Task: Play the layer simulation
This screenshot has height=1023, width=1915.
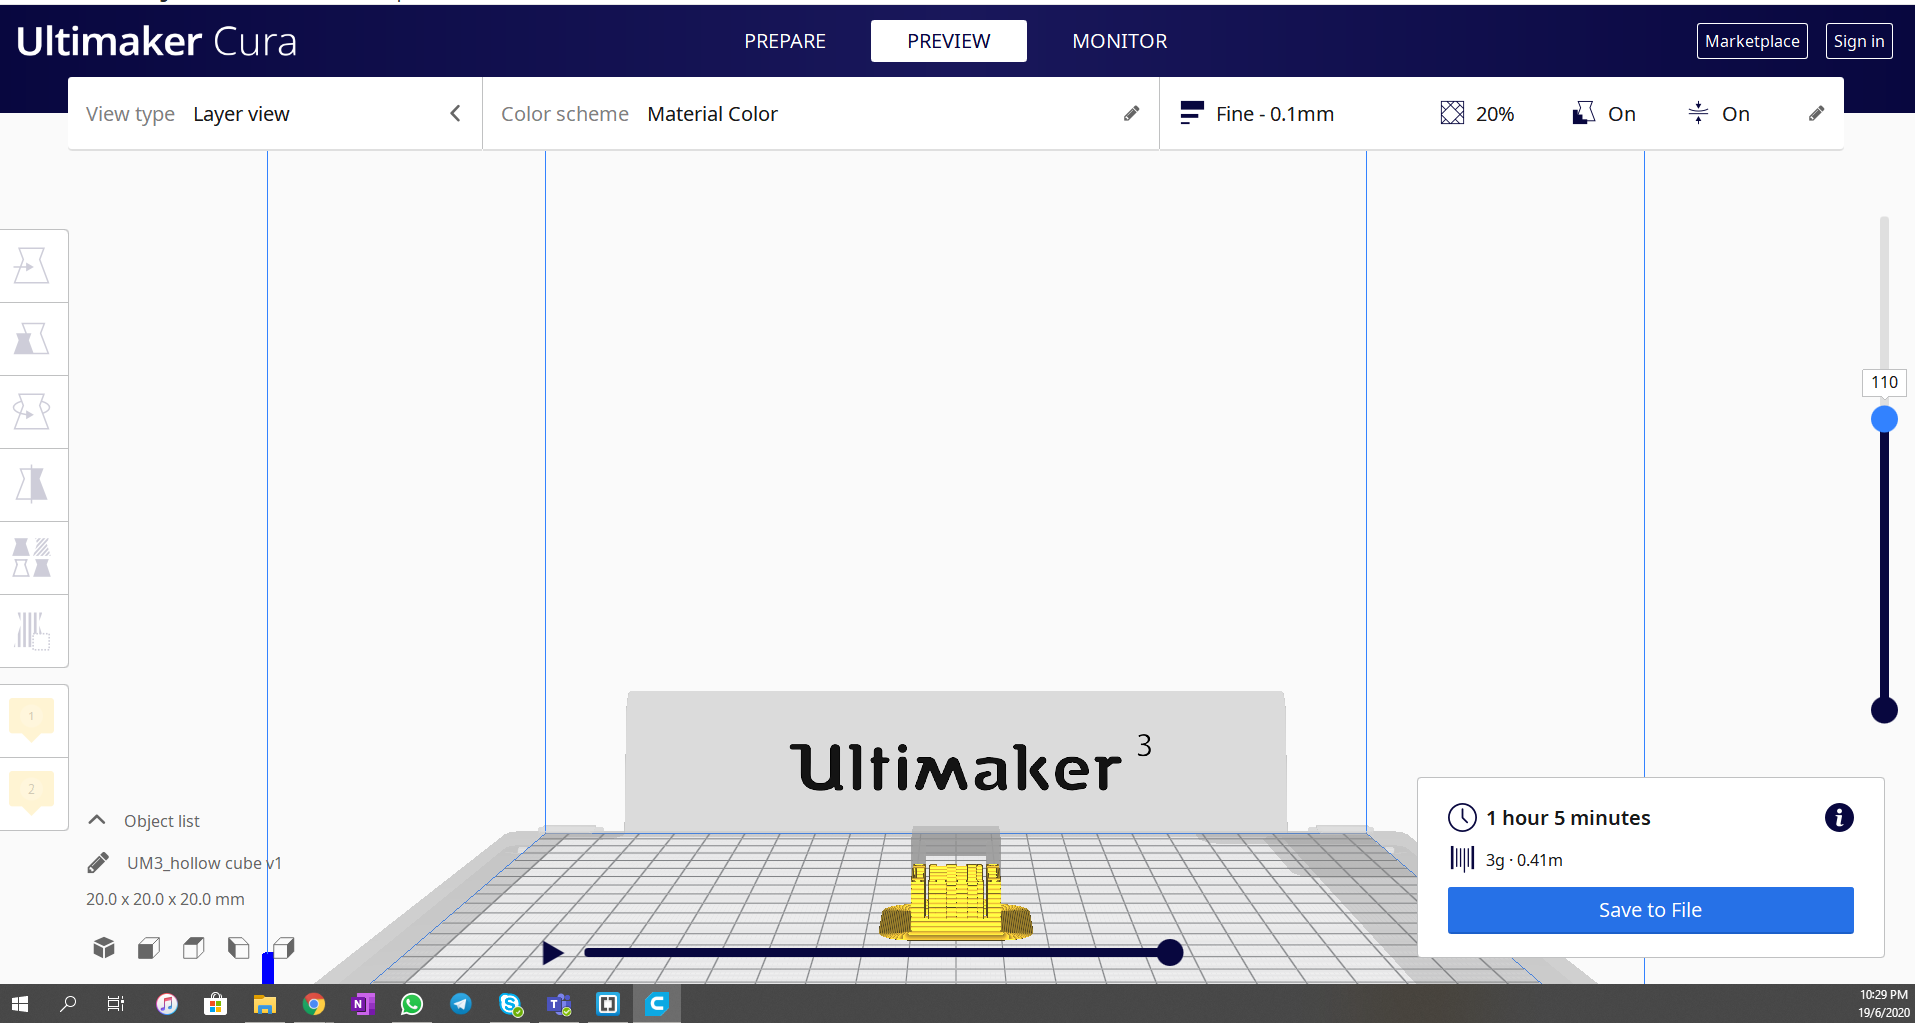Action: (x=553, y=953)
